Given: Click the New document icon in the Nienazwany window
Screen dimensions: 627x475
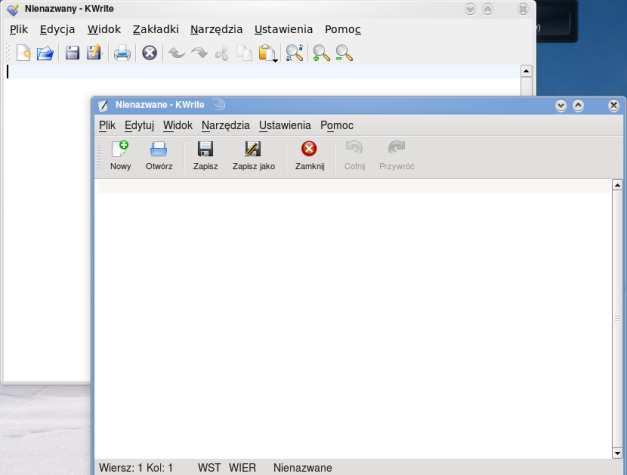Looking at the screenshot, I should (x=23, y=53).
